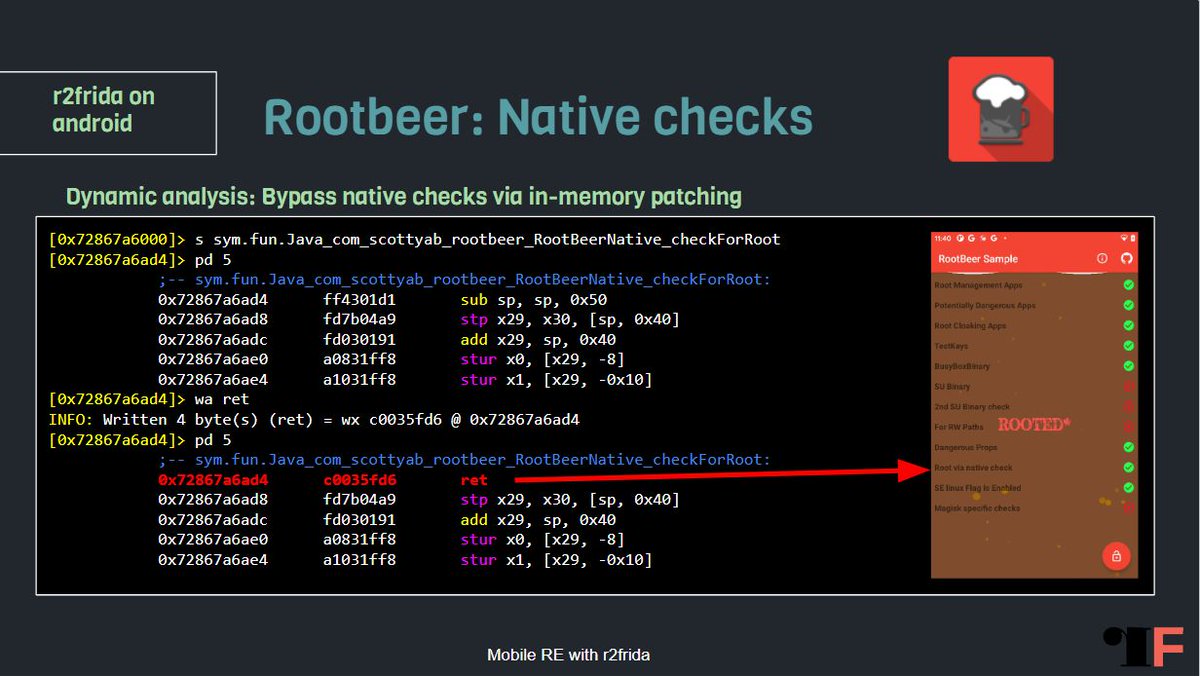Click the RootBeer beer mug app logo

(1001, 109)
